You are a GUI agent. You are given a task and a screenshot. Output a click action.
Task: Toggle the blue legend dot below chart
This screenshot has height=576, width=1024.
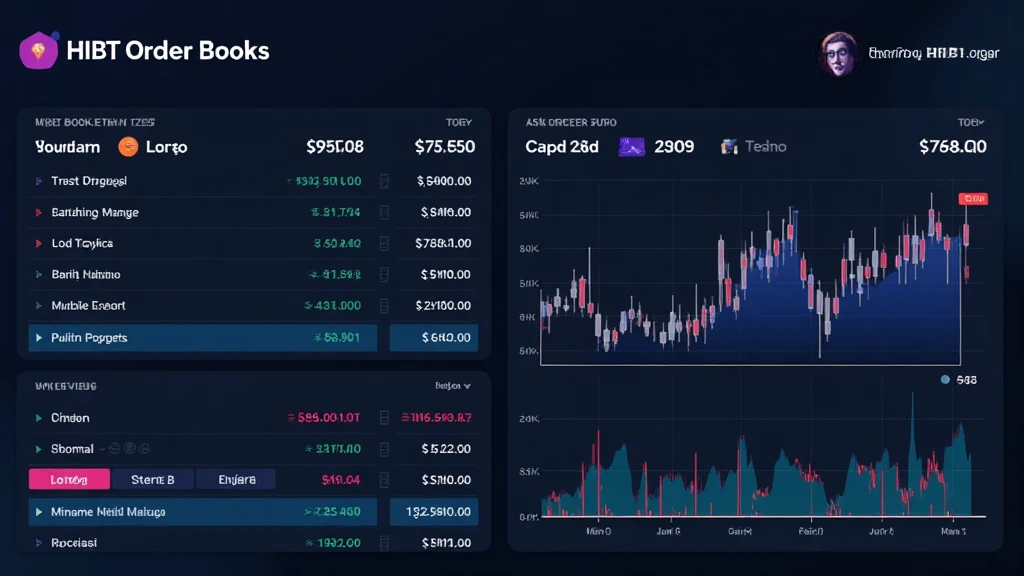point(945,380)
